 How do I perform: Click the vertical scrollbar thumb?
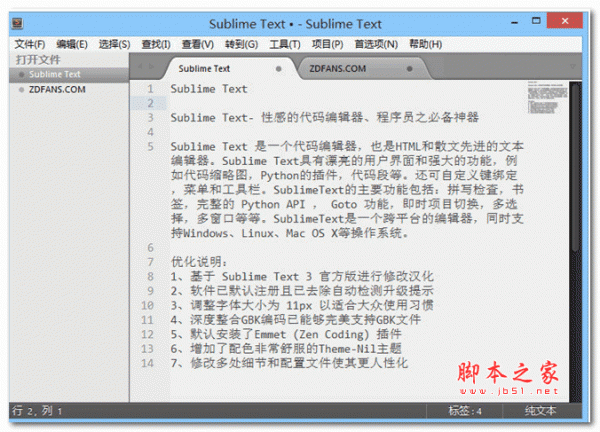click(575, 167)
